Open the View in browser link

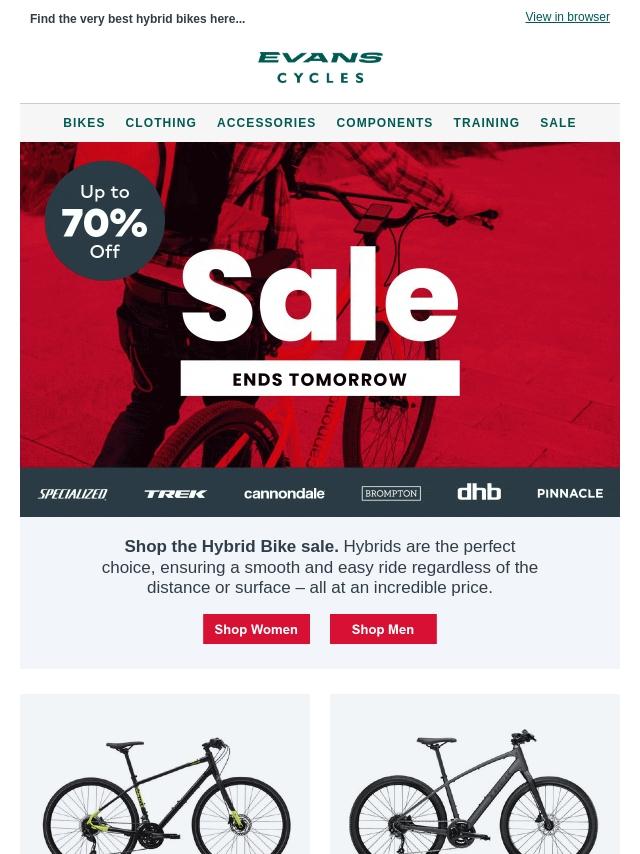click(x=568, y=17)
